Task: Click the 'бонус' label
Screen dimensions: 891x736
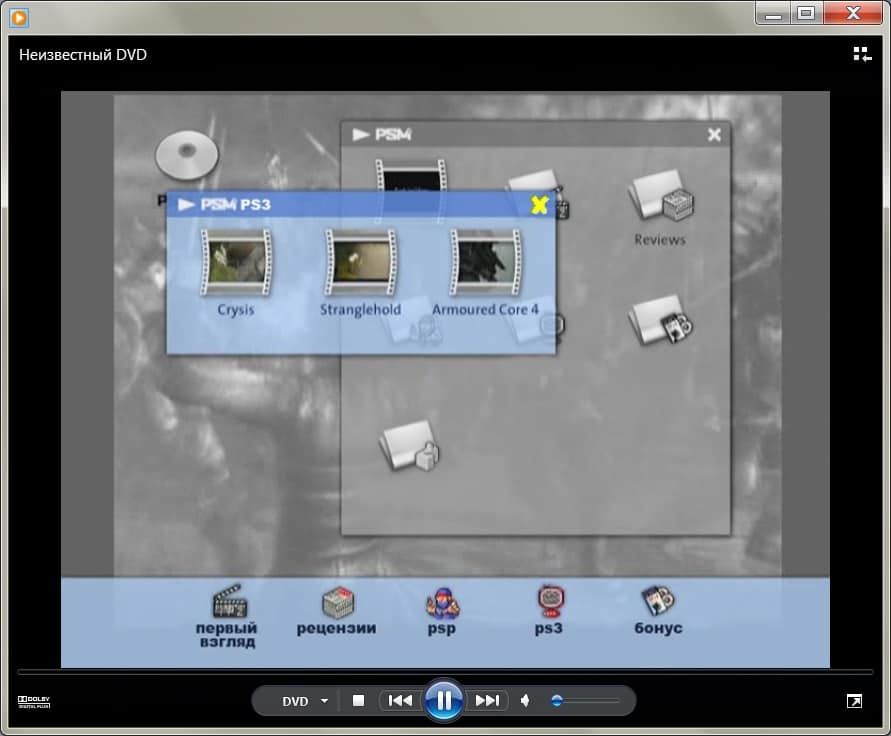Action: click(x=658, y=628)
